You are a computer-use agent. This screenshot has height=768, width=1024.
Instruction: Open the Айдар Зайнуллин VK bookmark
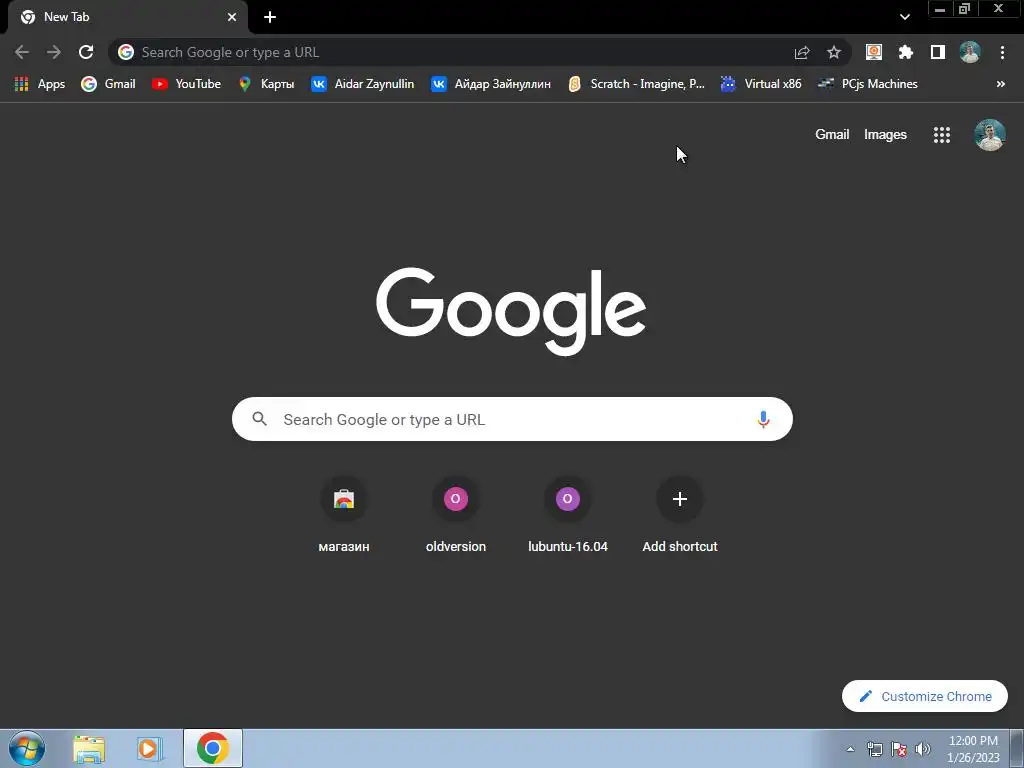[x=491, y=84]
